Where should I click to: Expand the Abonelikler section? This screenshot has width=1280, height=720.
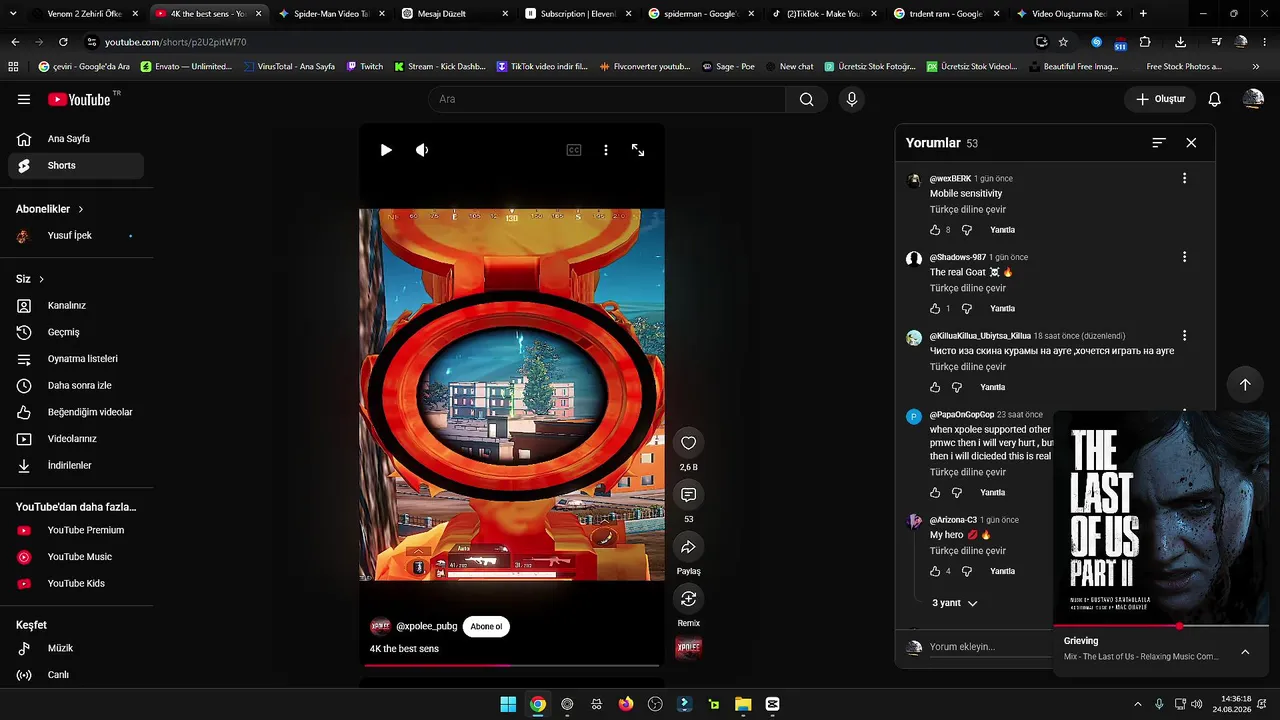click(x=50, y=209)
